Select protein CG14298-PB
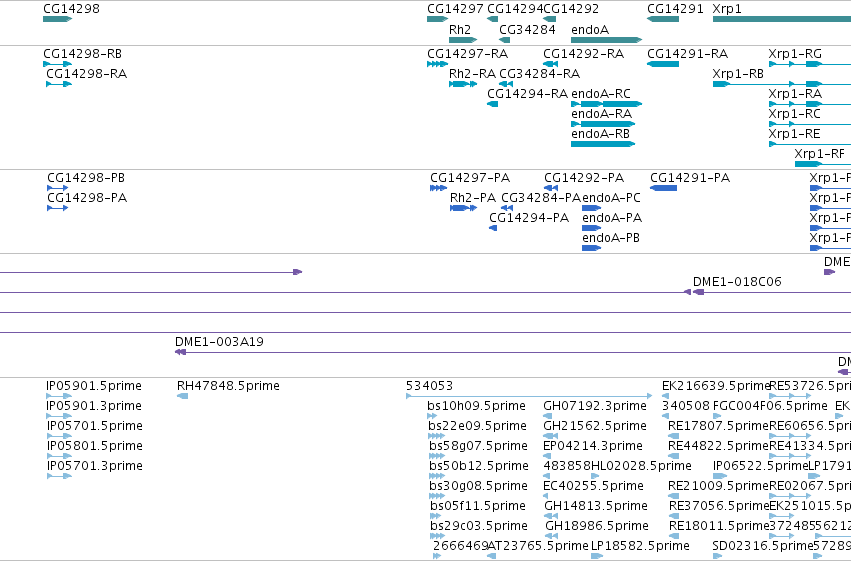The height and width of the screenshot is (561, 851). click(x=58, y=188)
